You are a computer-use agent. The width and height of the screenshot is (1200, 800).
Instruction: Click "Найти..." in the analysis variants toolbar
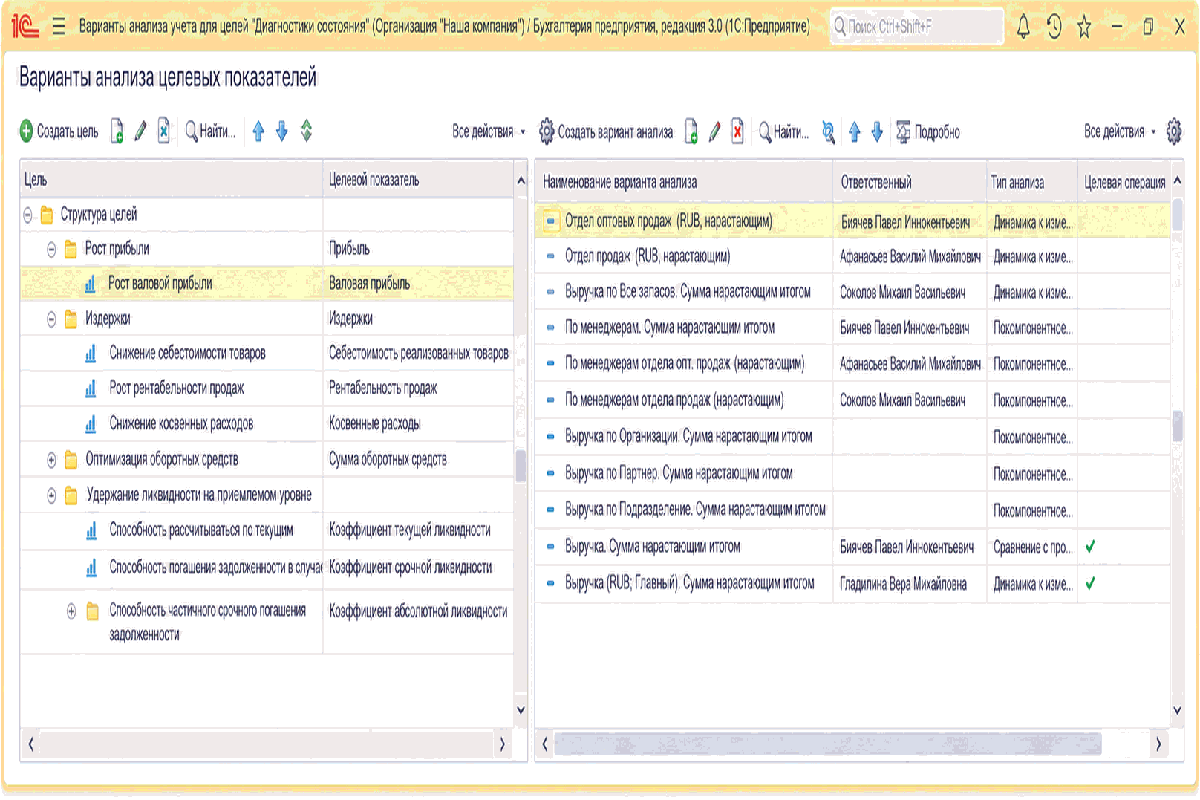click(784, 131)
